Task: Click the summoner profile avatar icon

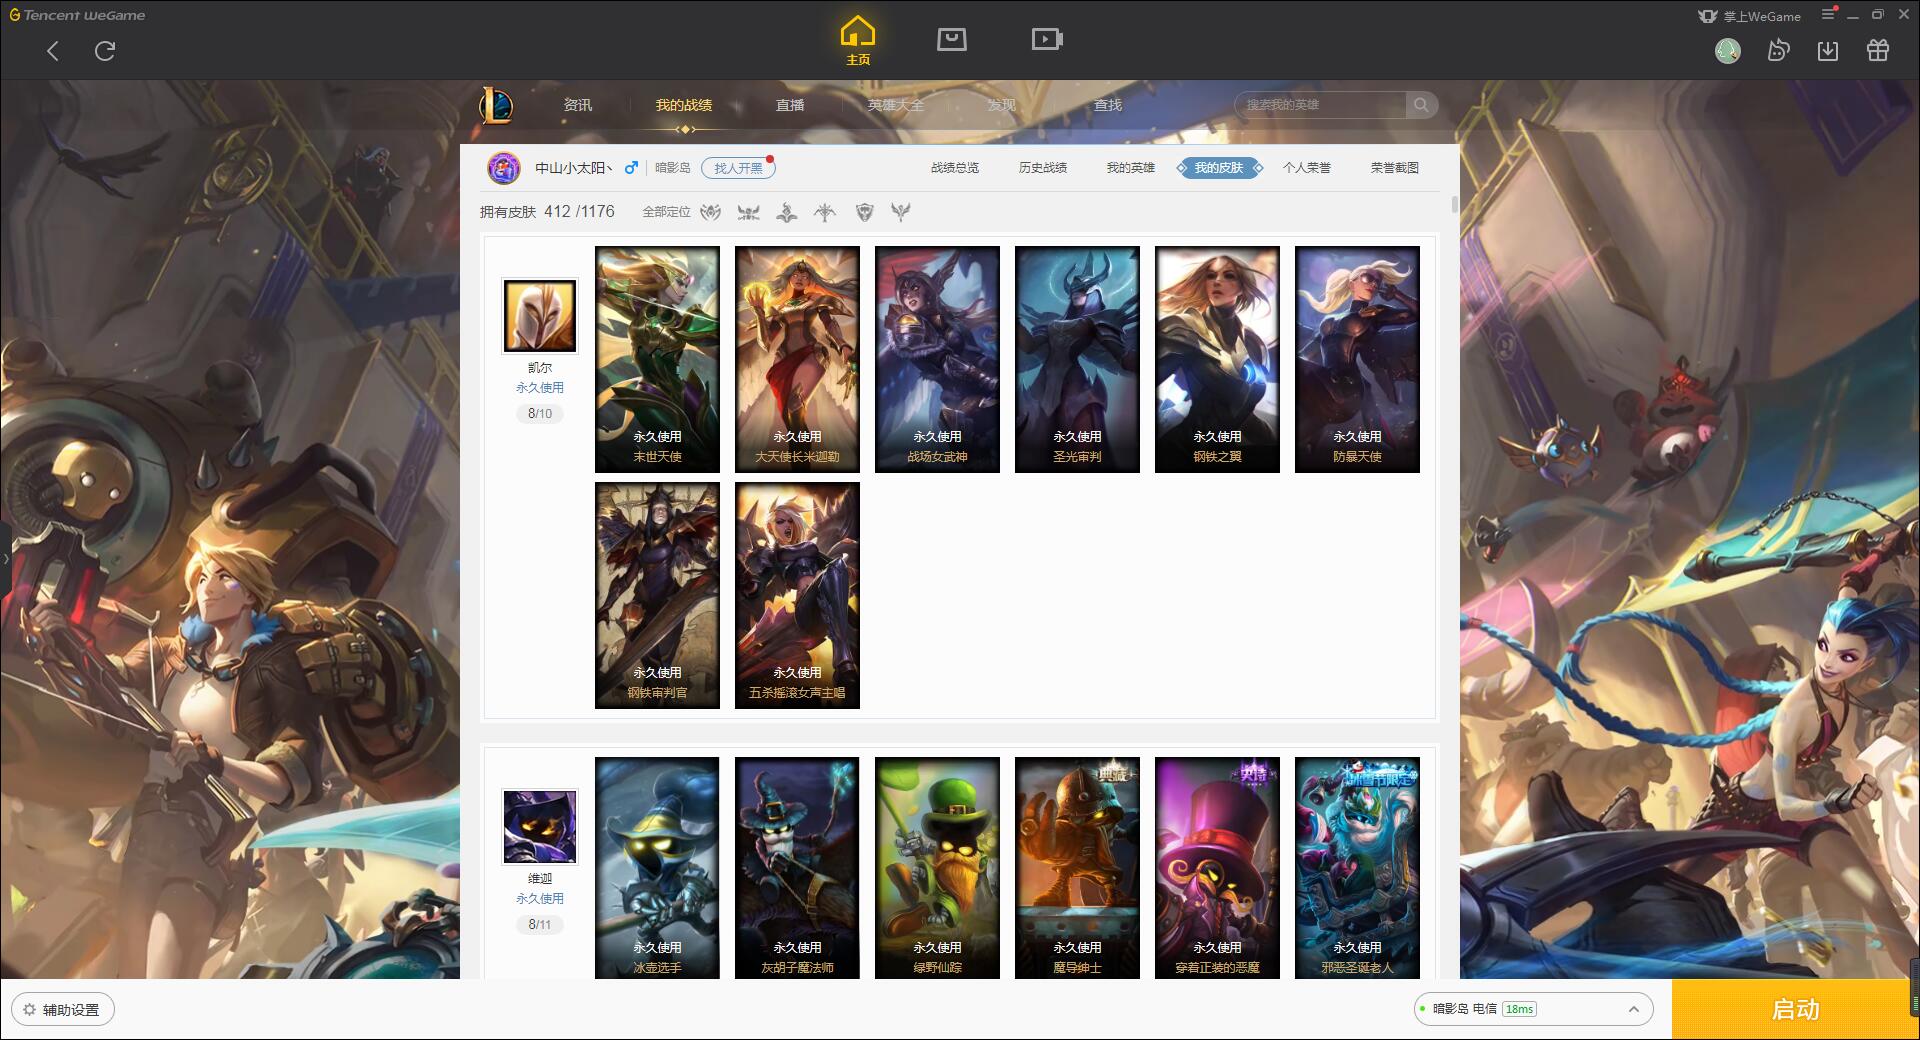Action: (504, 168)
